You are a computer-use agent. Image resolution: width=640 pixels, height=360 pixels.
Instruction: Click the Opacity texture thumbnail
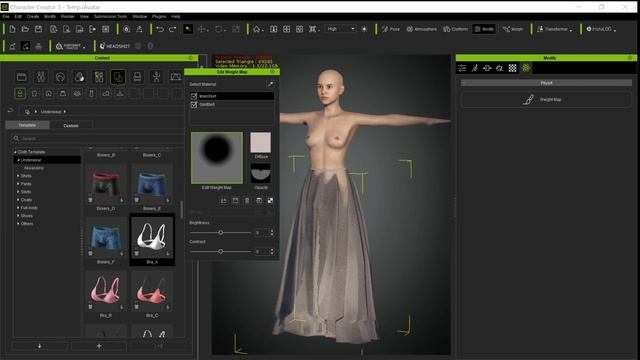[260, 173]
